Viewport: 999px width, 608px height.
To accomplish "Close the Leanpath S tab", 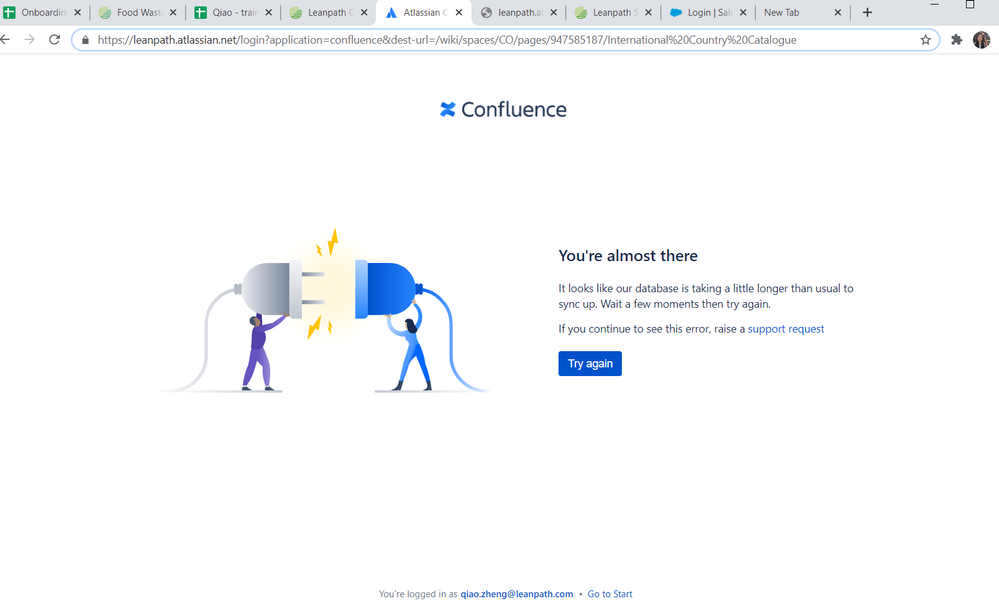I will coord(649,12).
